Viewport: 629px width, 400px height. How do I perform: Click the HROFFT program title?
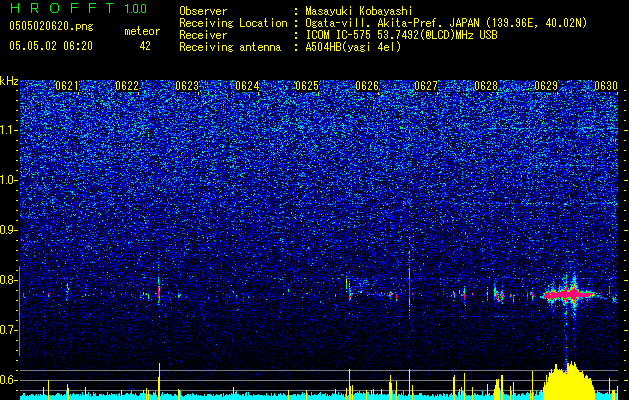[62, 8]
